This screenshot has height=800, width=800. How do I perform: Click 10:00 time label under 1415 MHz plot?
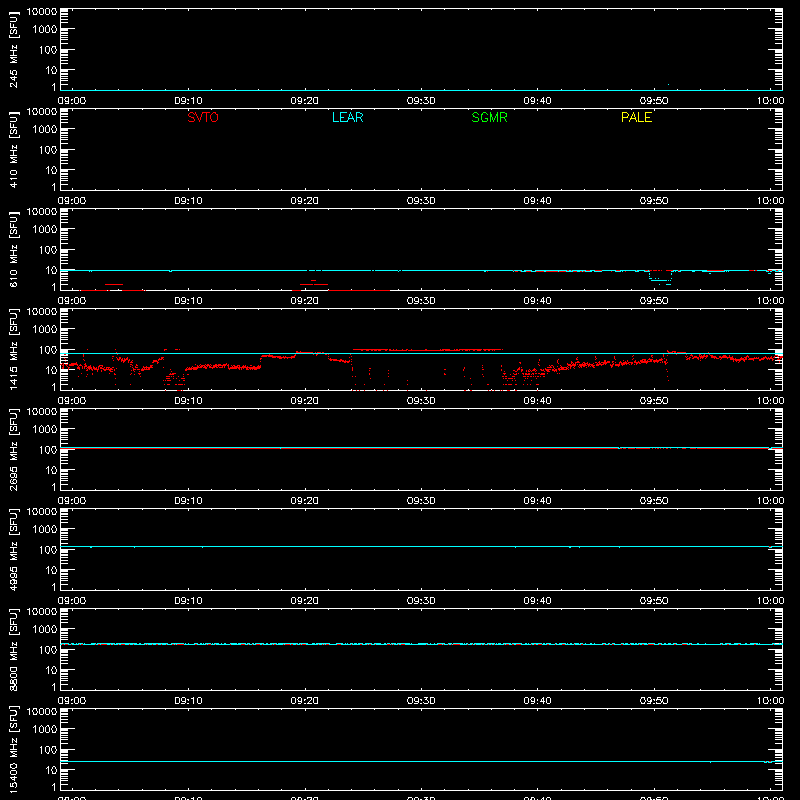click(770, 401)
